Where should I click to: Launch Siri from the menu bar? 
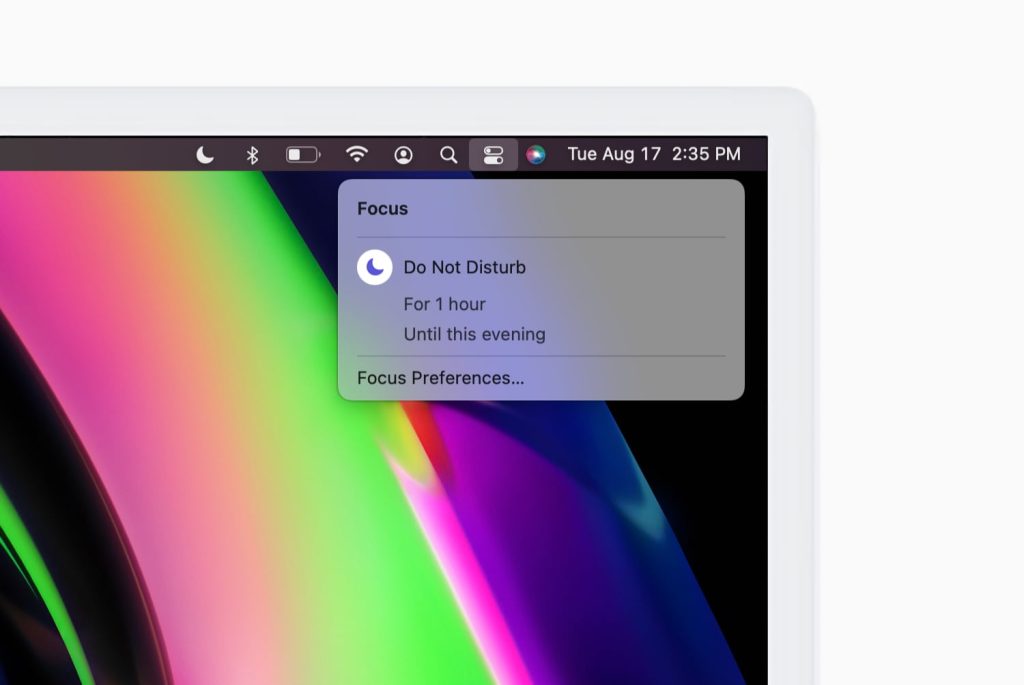tap(536, 155)
